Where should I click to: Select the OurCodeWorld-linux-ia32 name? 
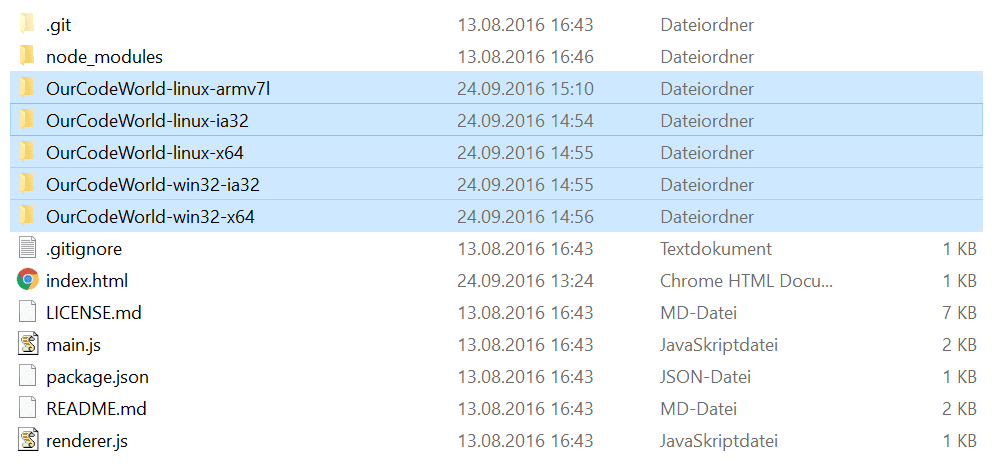tap(147, 121)
